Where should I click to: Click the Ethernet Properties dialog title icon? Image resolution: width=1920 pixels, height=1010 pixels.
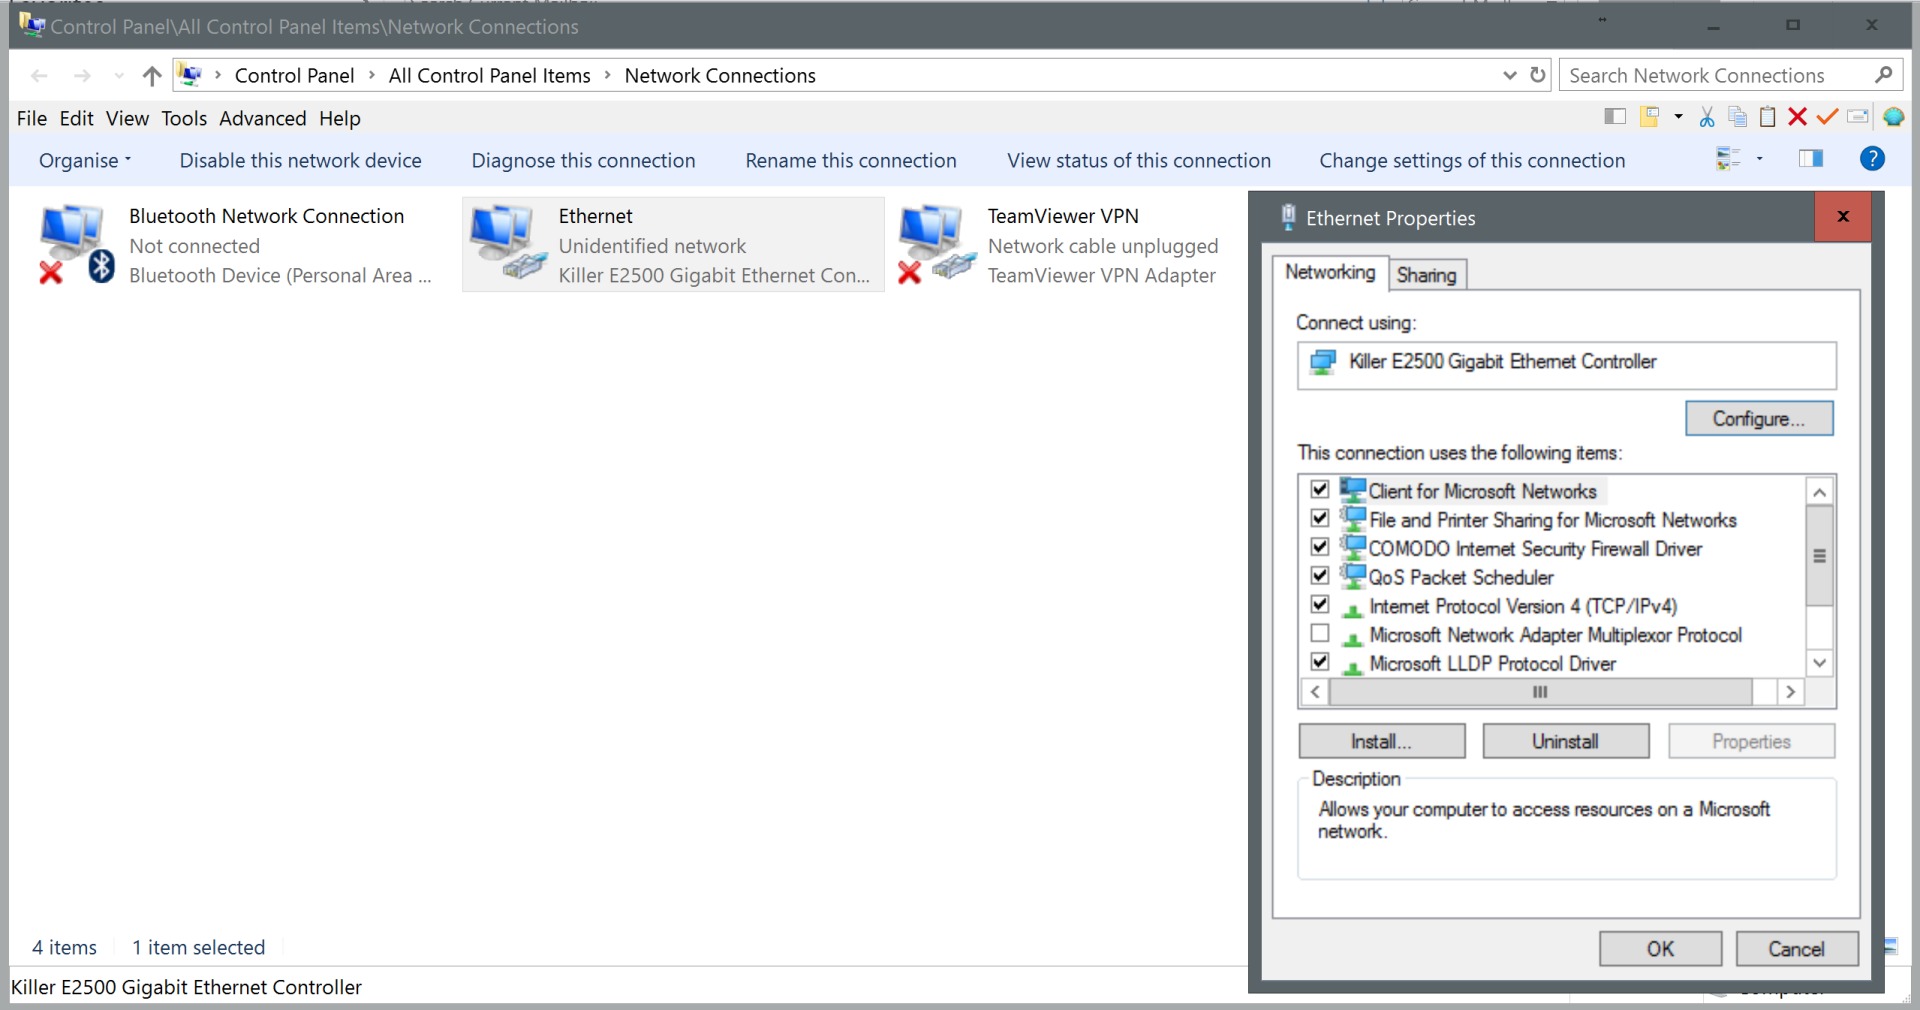click(x=1288, y=217)
